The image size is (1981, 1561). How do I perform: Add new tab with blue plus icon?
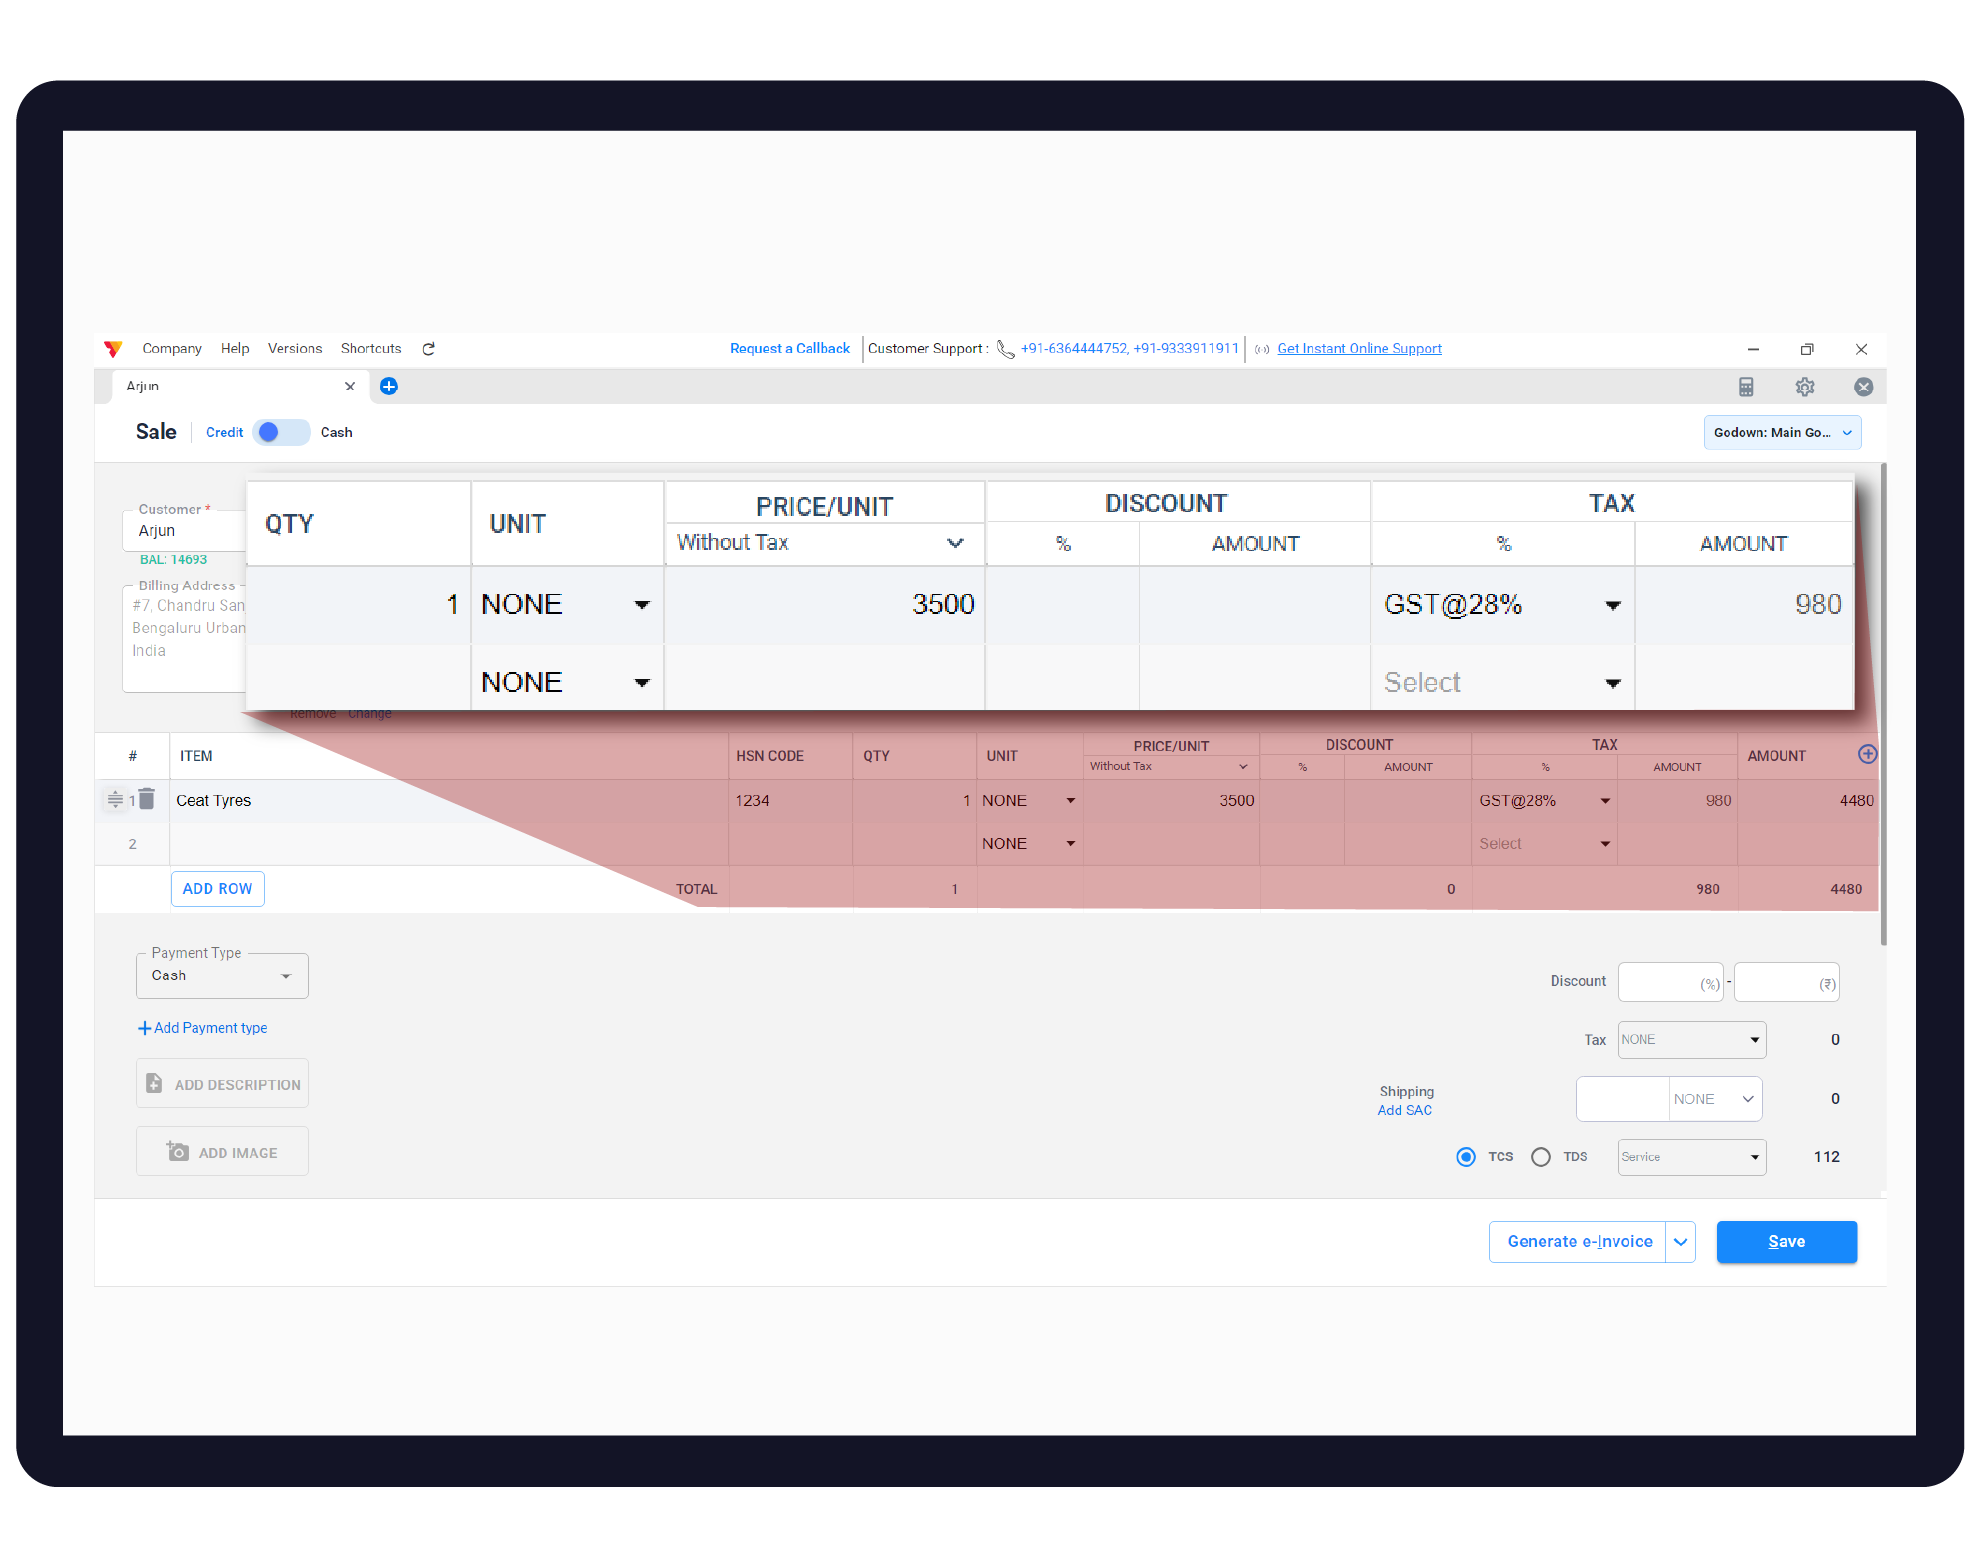click(x=389, y=387)
